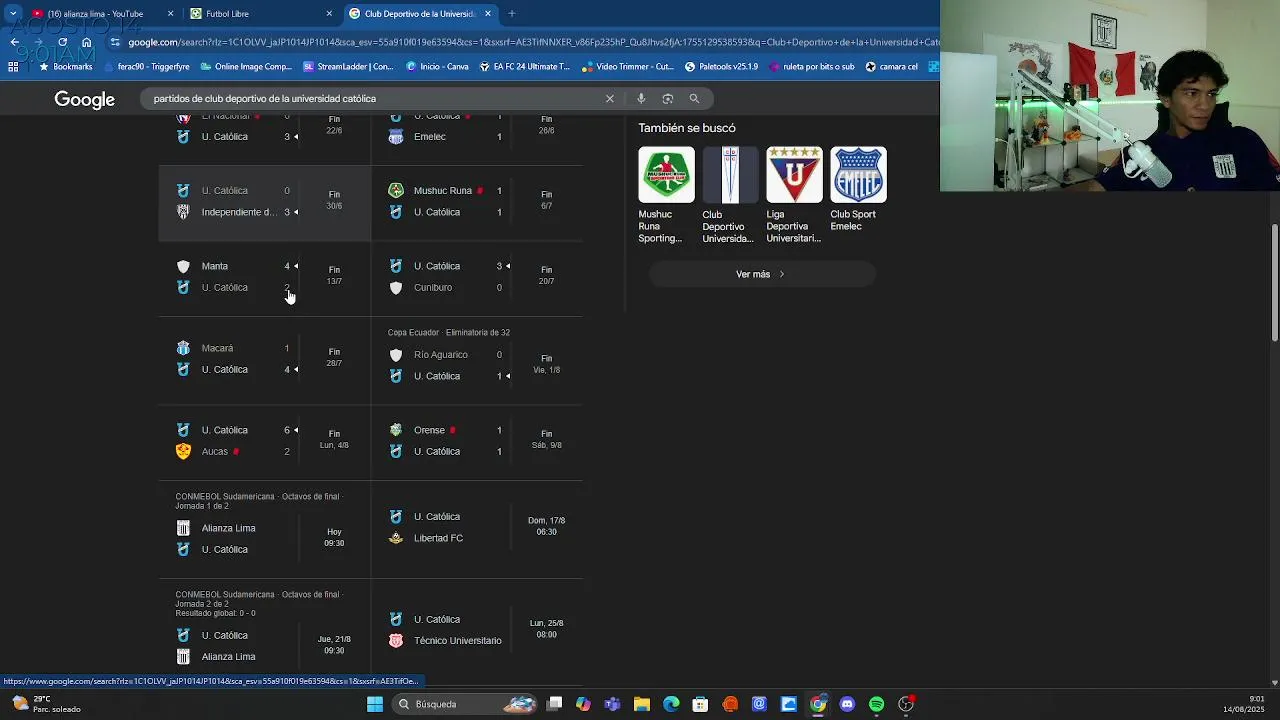Open the Independiente del Valle 3 result
The width and height of the screenshot is (1280, 720).
point(265,201)
